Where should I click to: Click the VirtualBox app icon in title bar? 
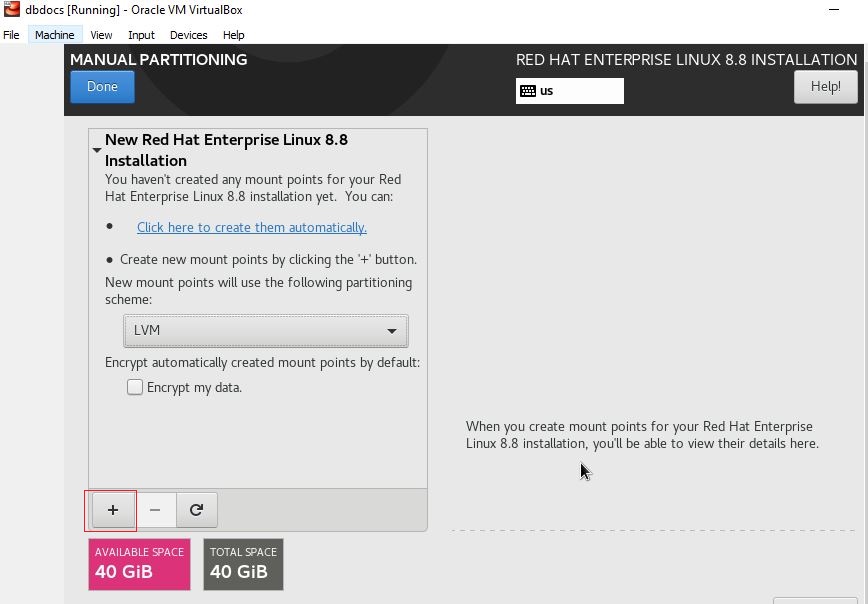12,9
